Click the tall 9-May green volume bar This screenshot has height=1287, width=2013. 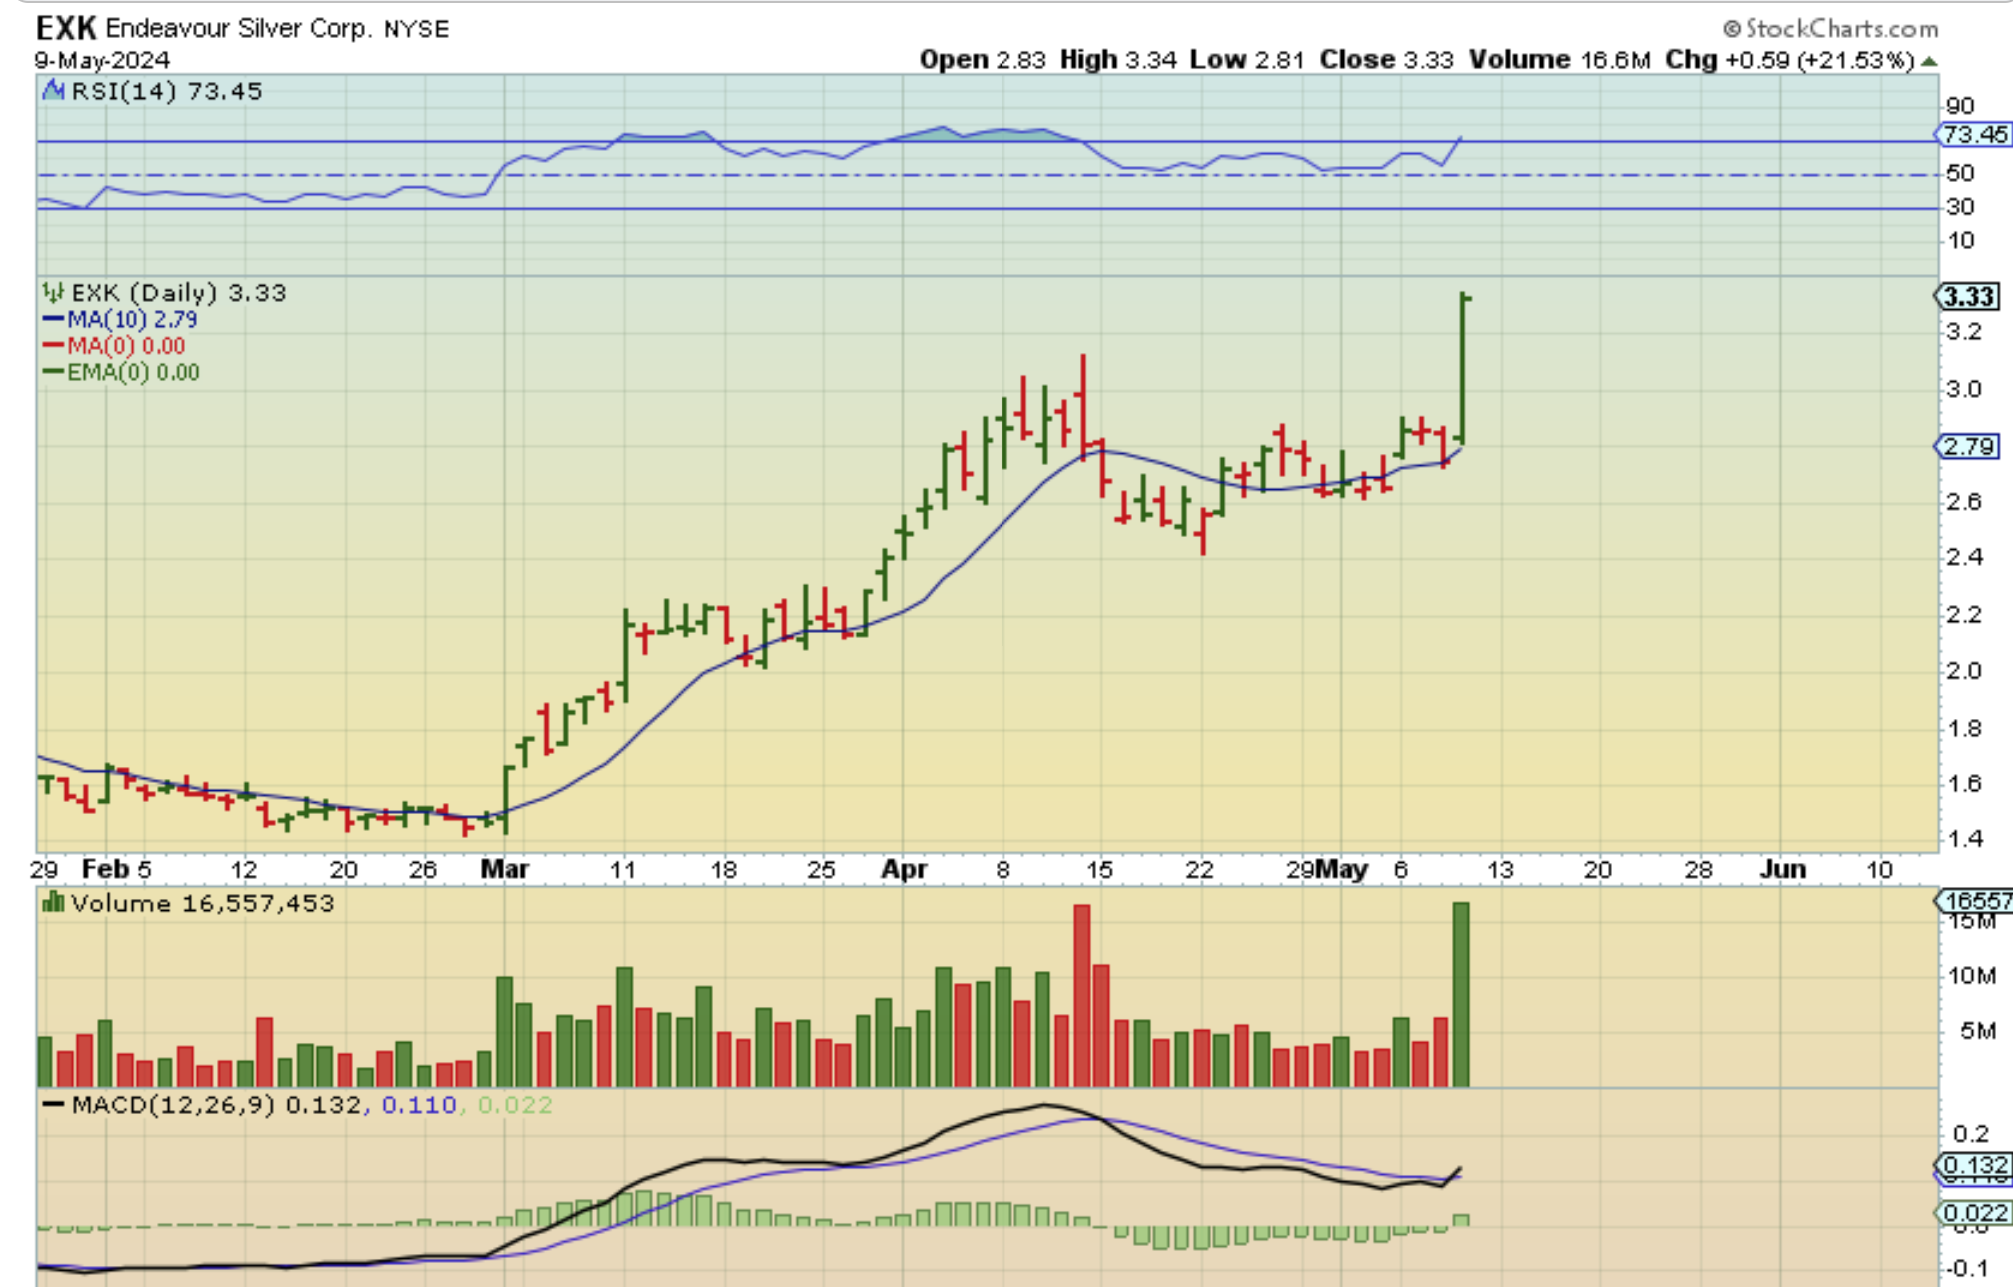tap(1461, 995)
